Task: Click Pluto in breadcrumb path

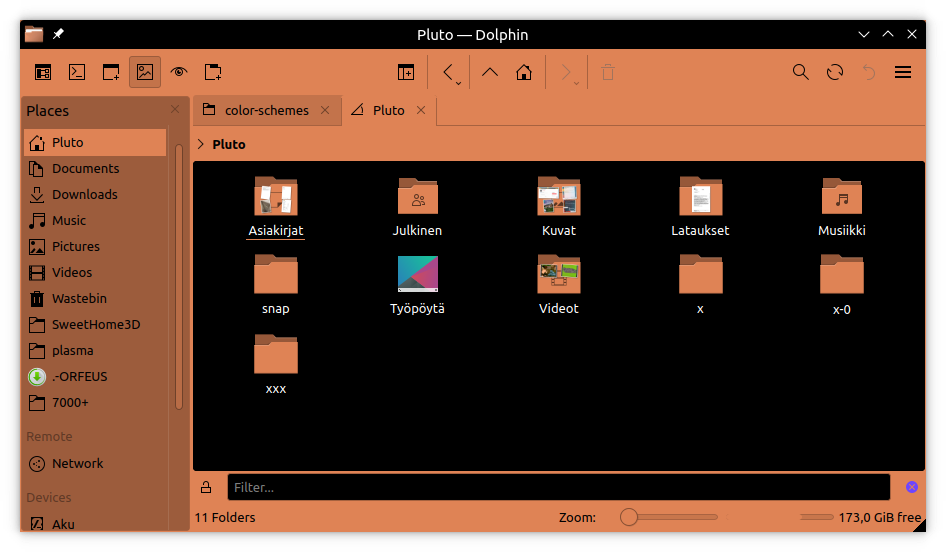Action: point(229,144)
